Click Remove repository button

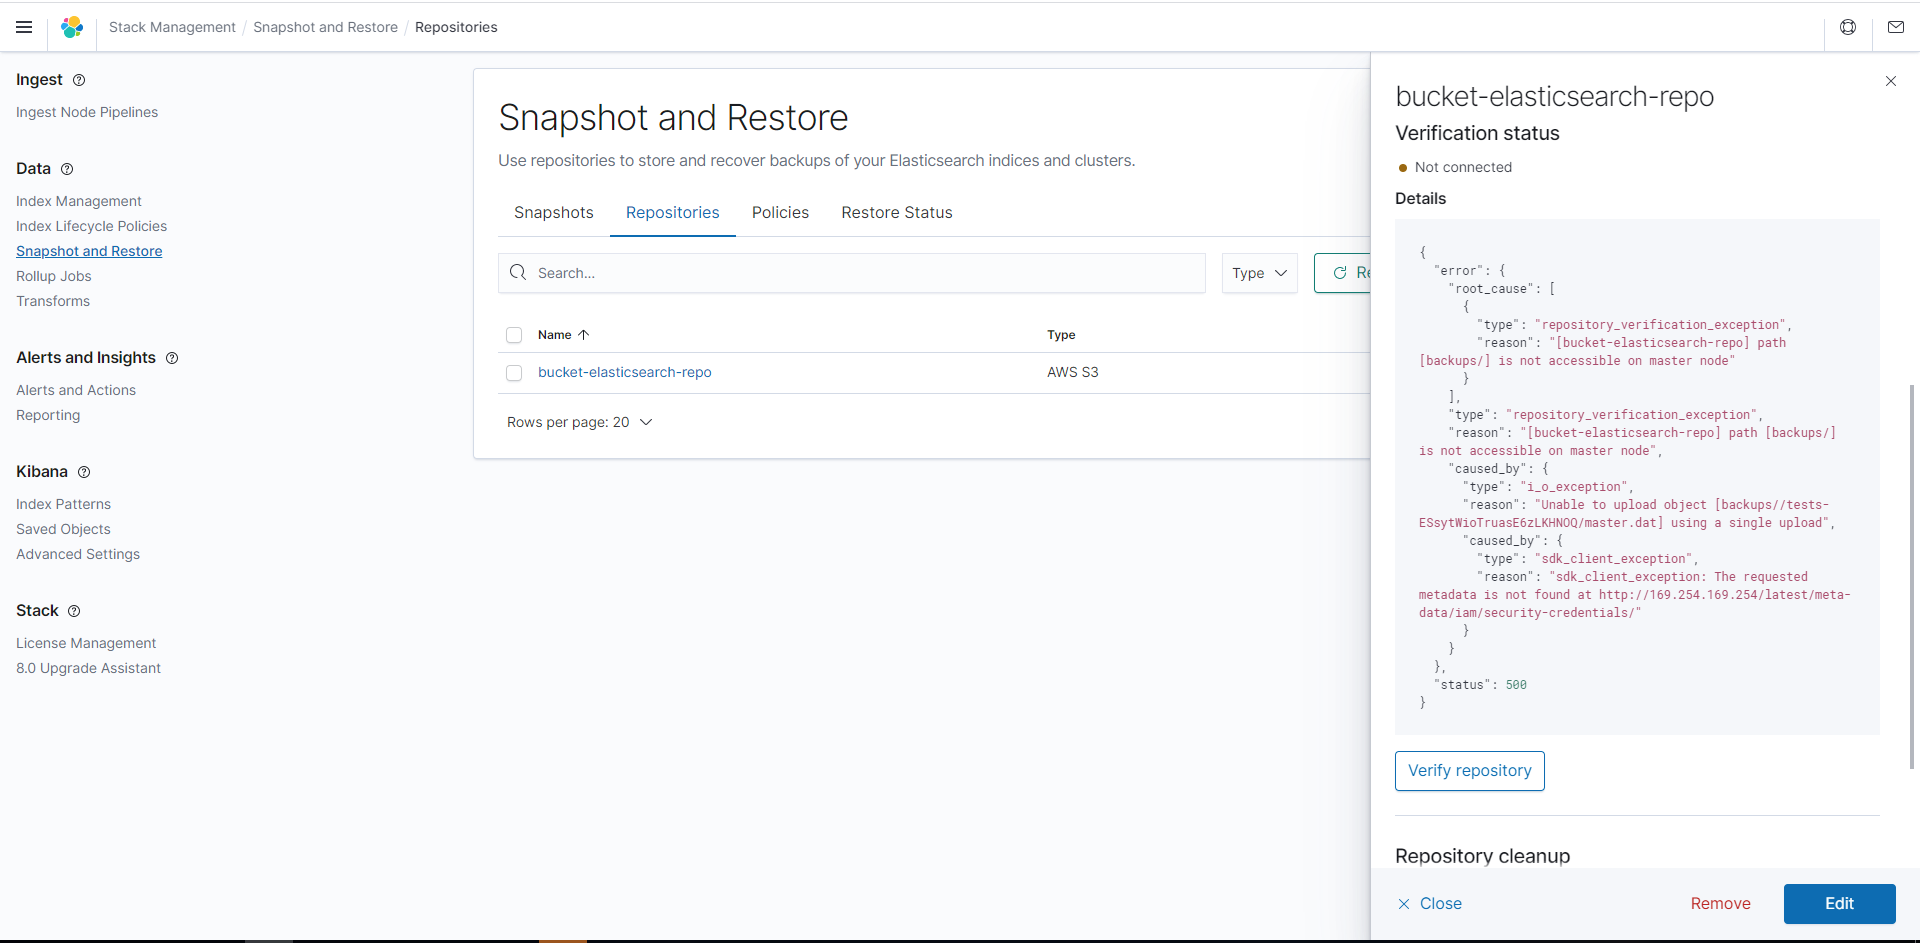1721,904
